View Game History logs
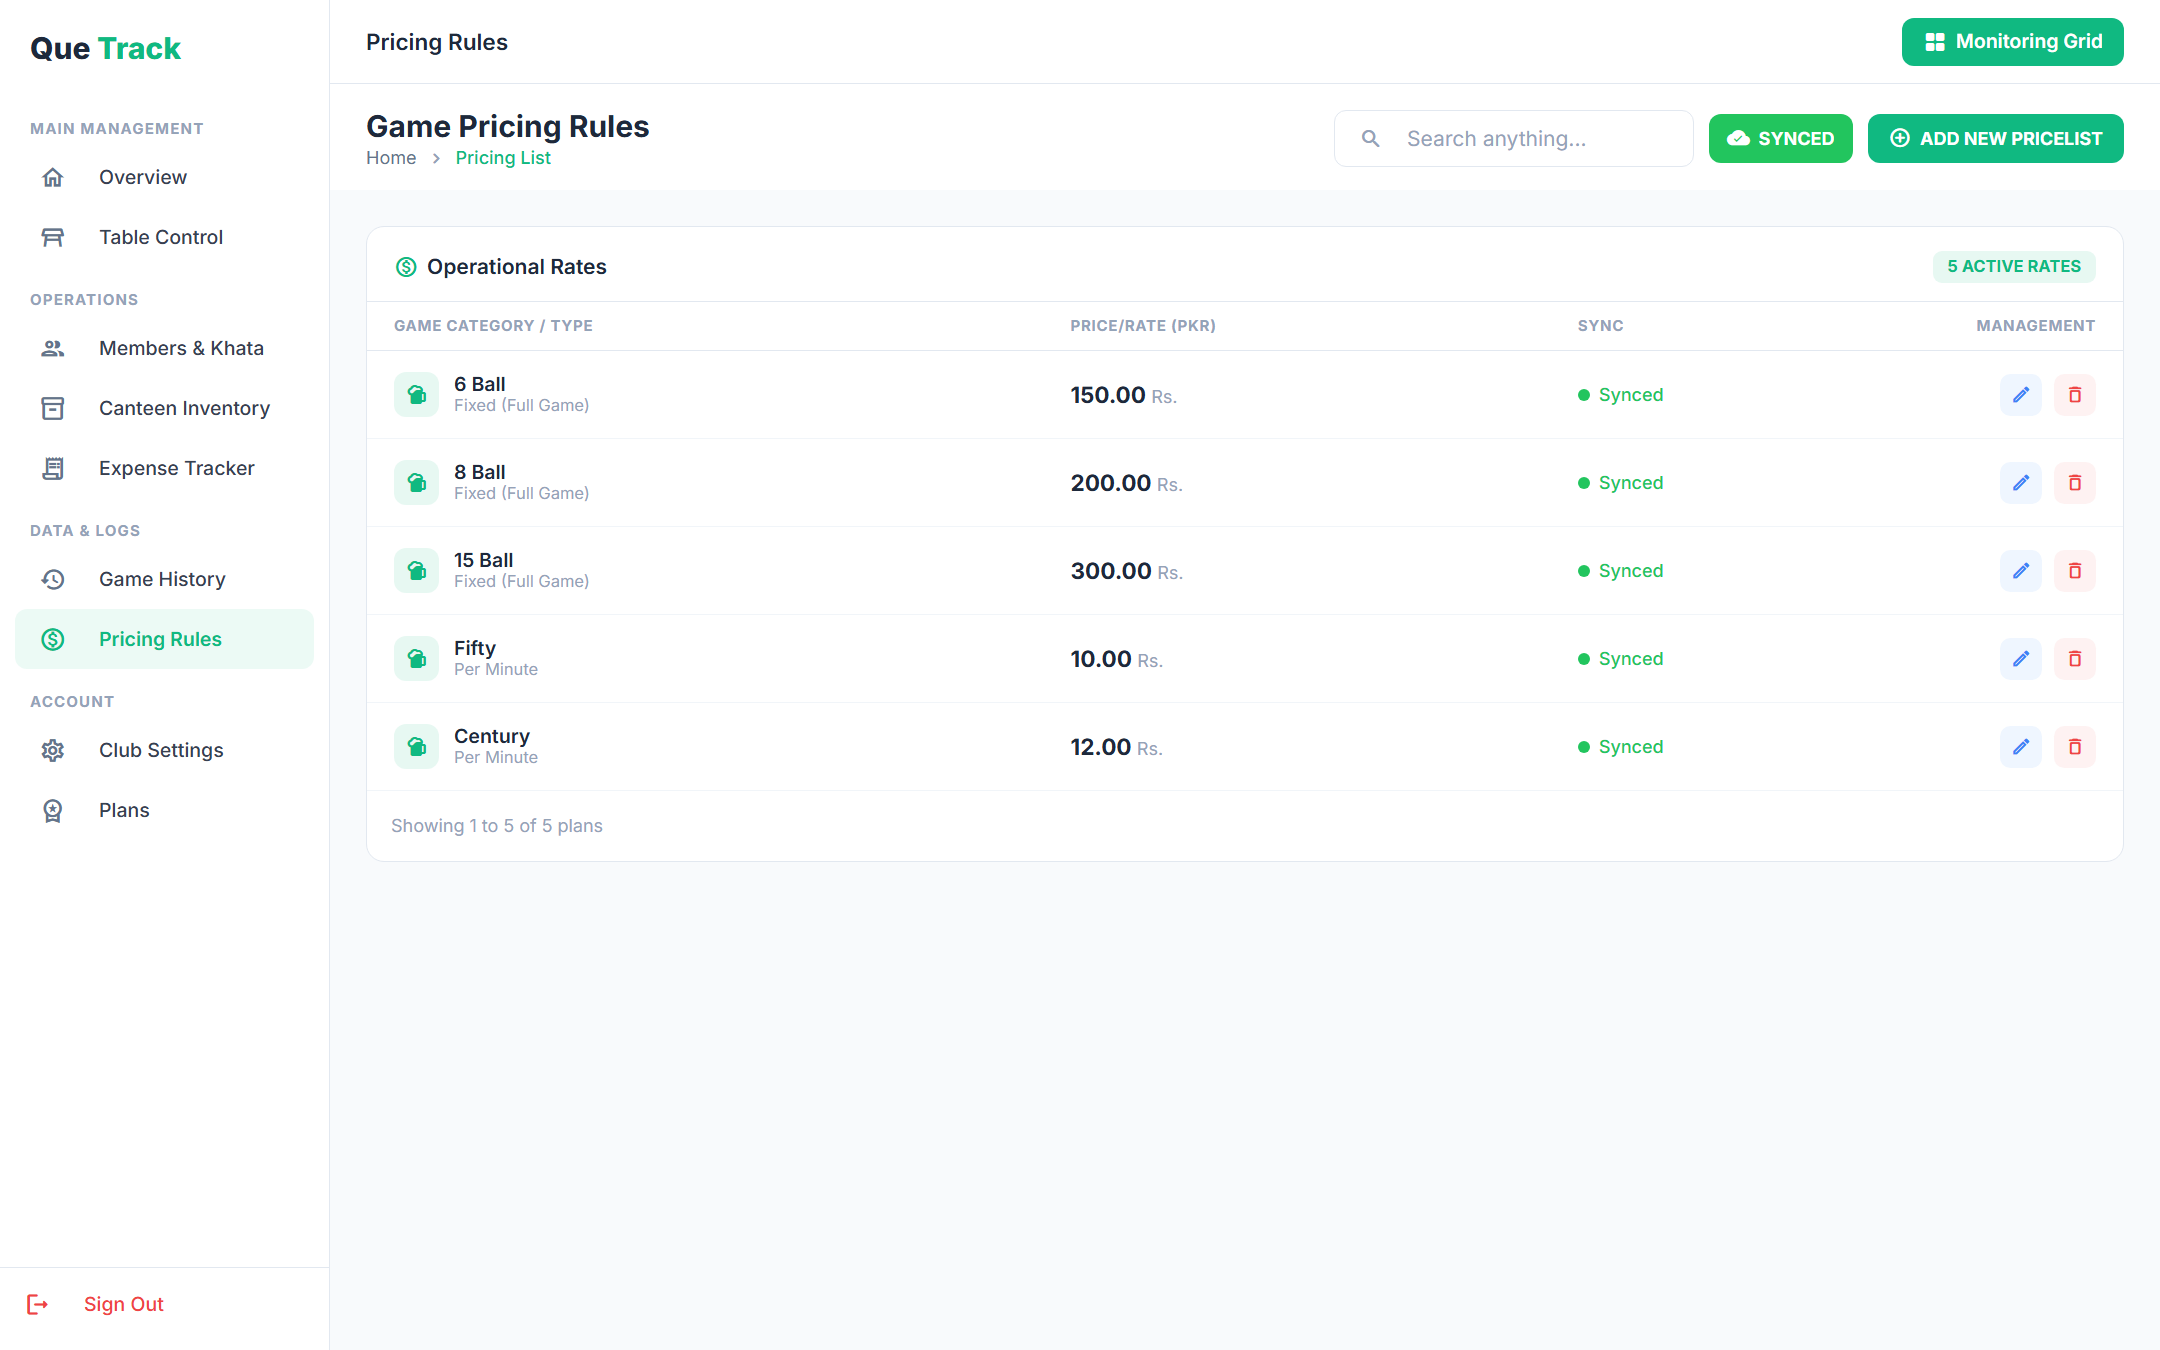 164,579
